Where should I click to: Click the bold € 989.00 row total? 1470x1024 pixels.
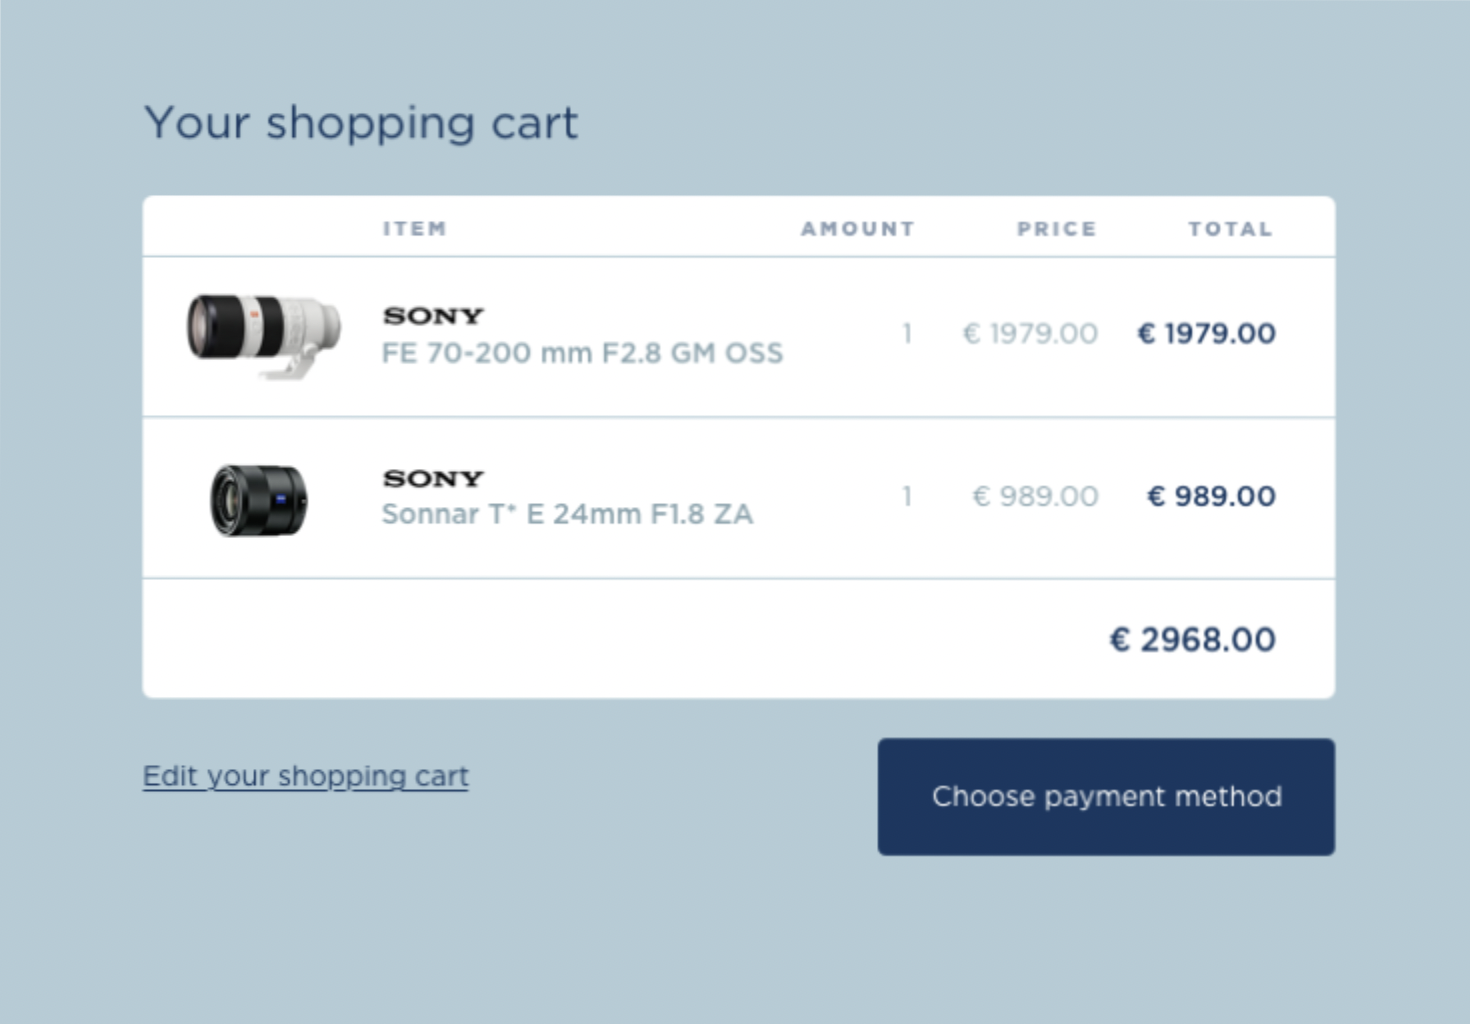(1211, 496)
